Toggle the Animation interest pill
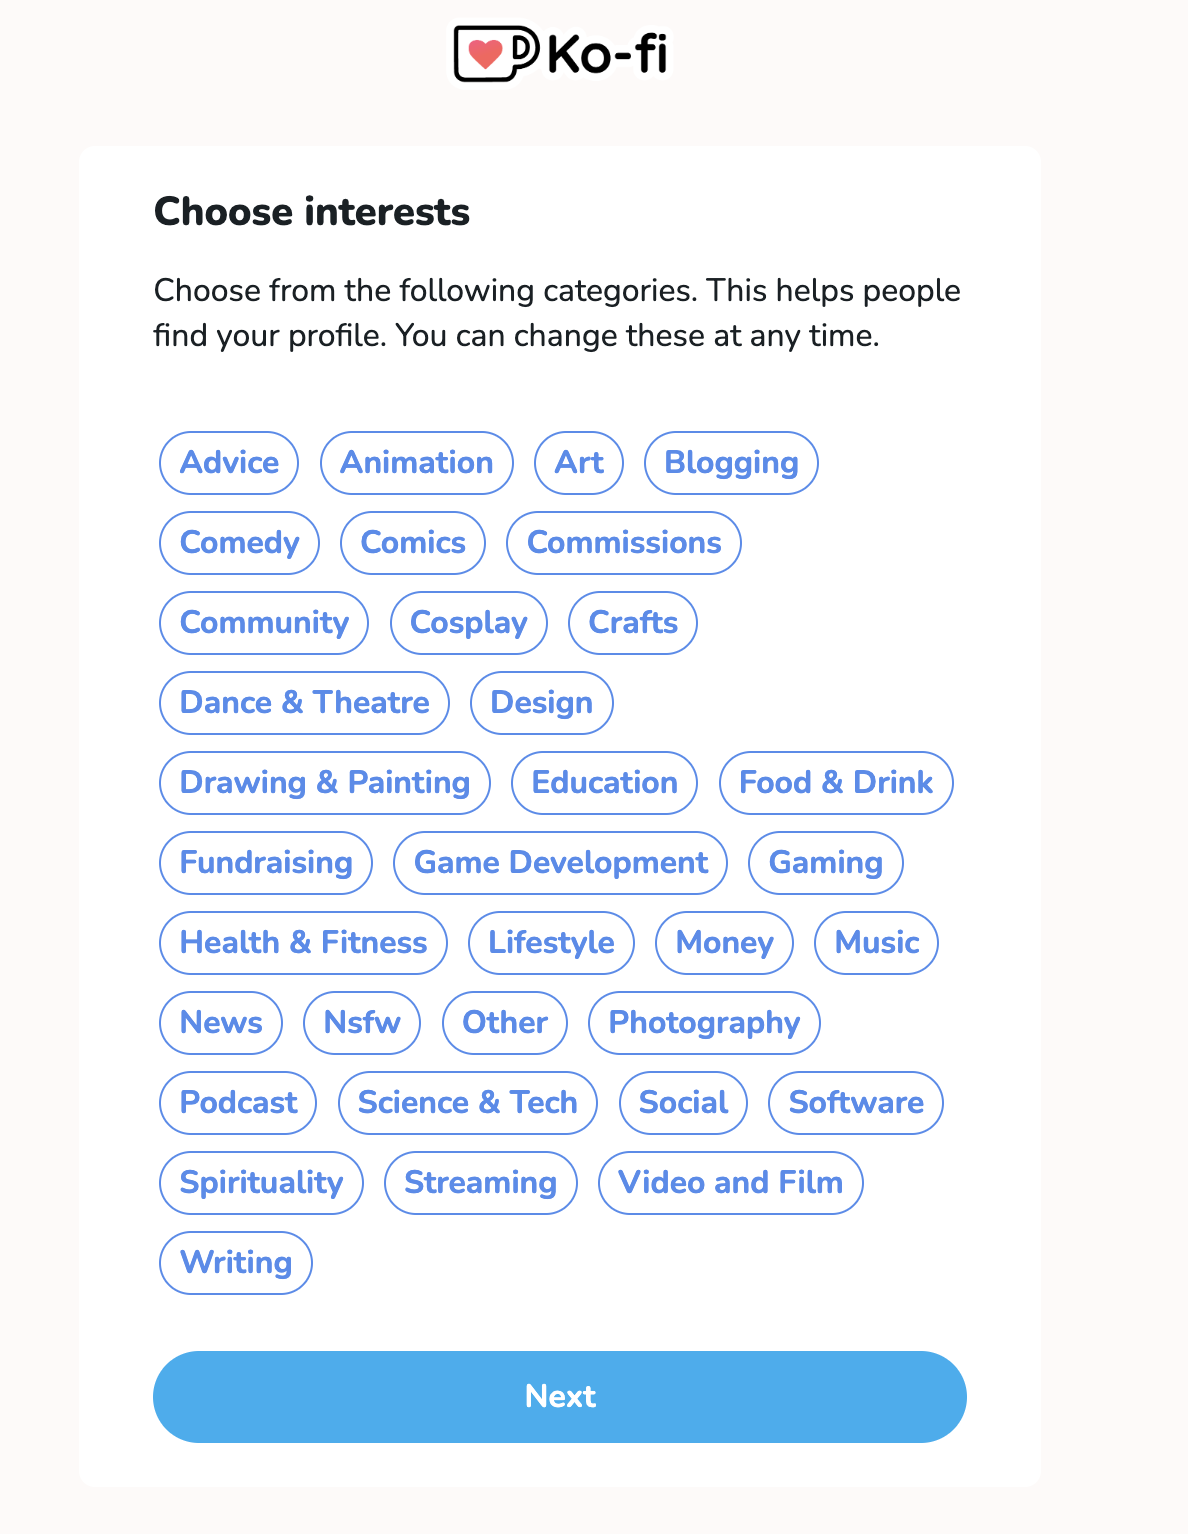The height and width of the screenshot is (1534, 1188). [x=416, y=462]
